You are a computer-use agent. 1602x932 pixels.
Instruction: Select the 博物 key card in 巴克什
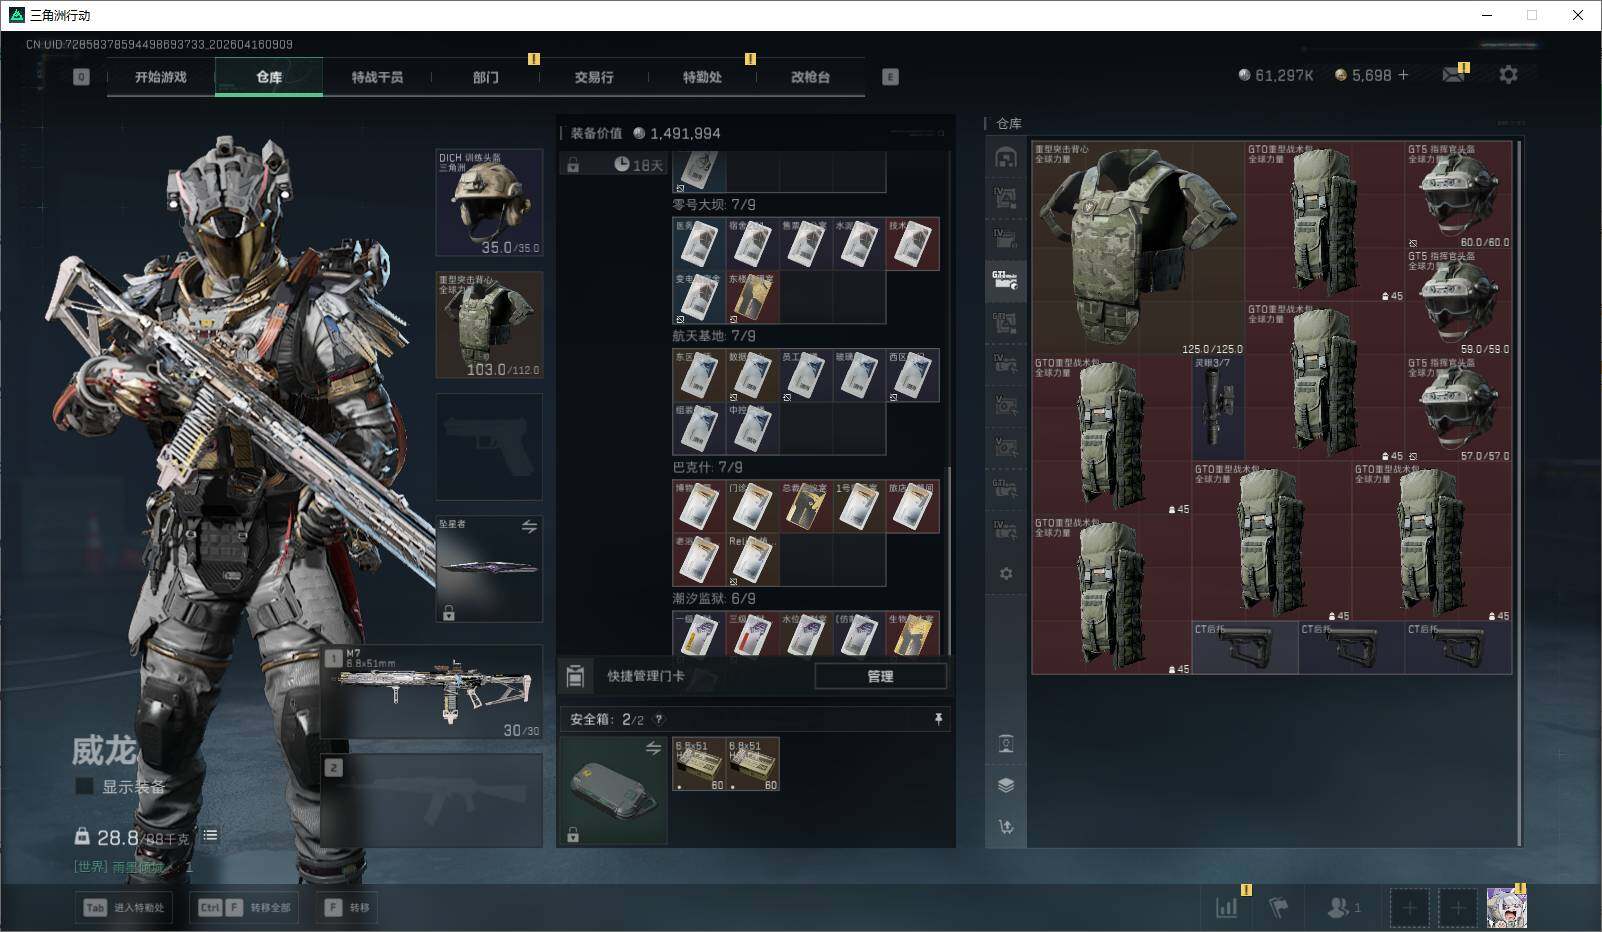(x=698, y=507)
